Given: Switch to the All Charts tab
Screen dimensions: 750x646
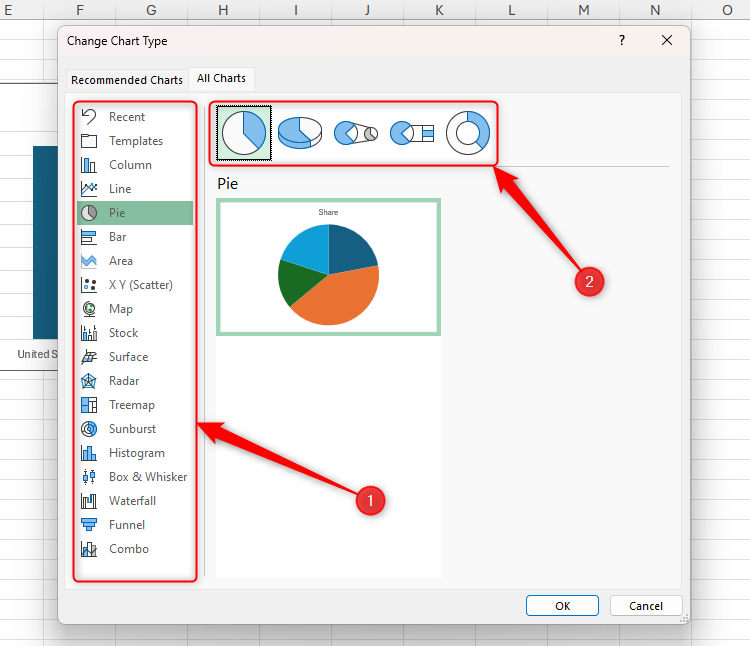Looking at the screenshot, I should (222, 78).
